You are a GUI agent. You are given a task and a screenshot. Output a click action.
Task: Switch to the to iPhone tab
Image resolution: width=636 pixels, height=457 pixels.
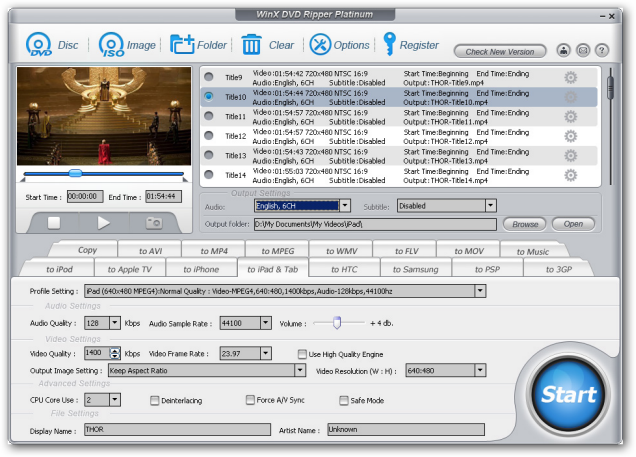[201, 269]
